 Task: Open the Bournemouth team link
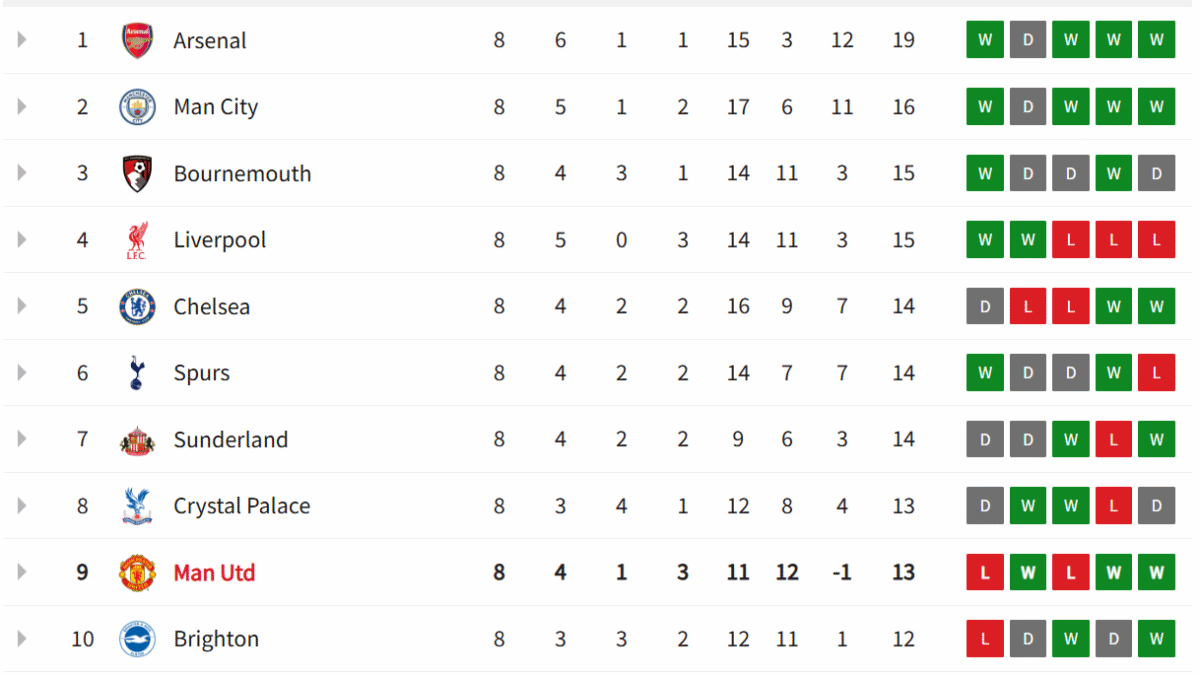[x=242, y=174]
